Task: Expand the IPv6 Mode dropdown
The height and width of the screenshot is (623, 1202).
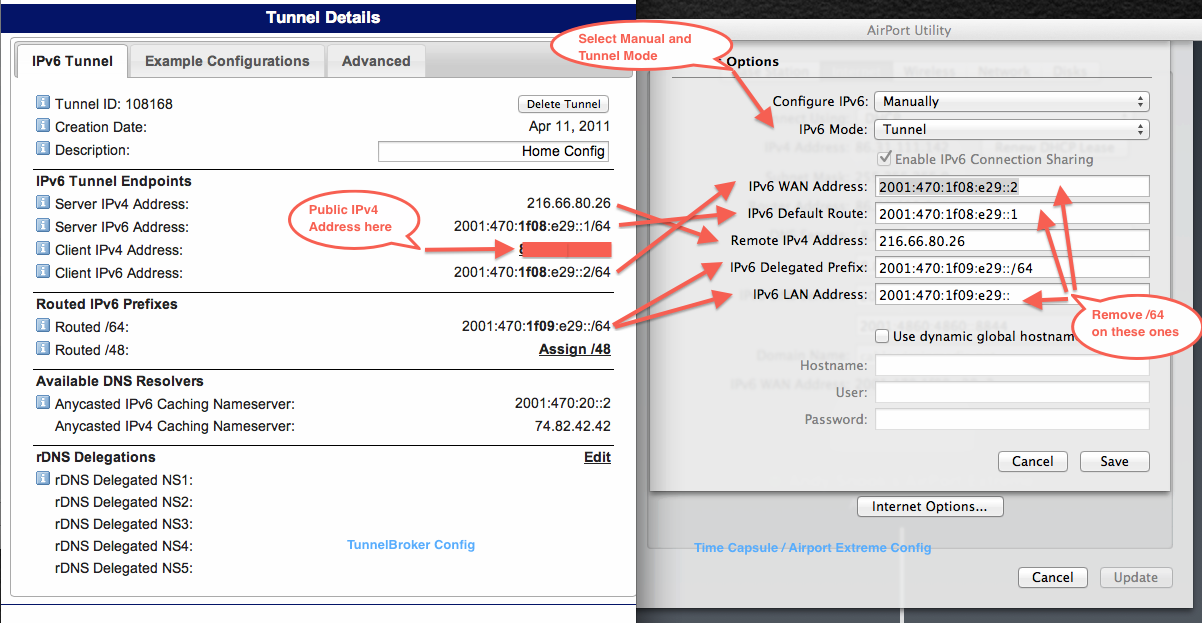Action: 1012,130
